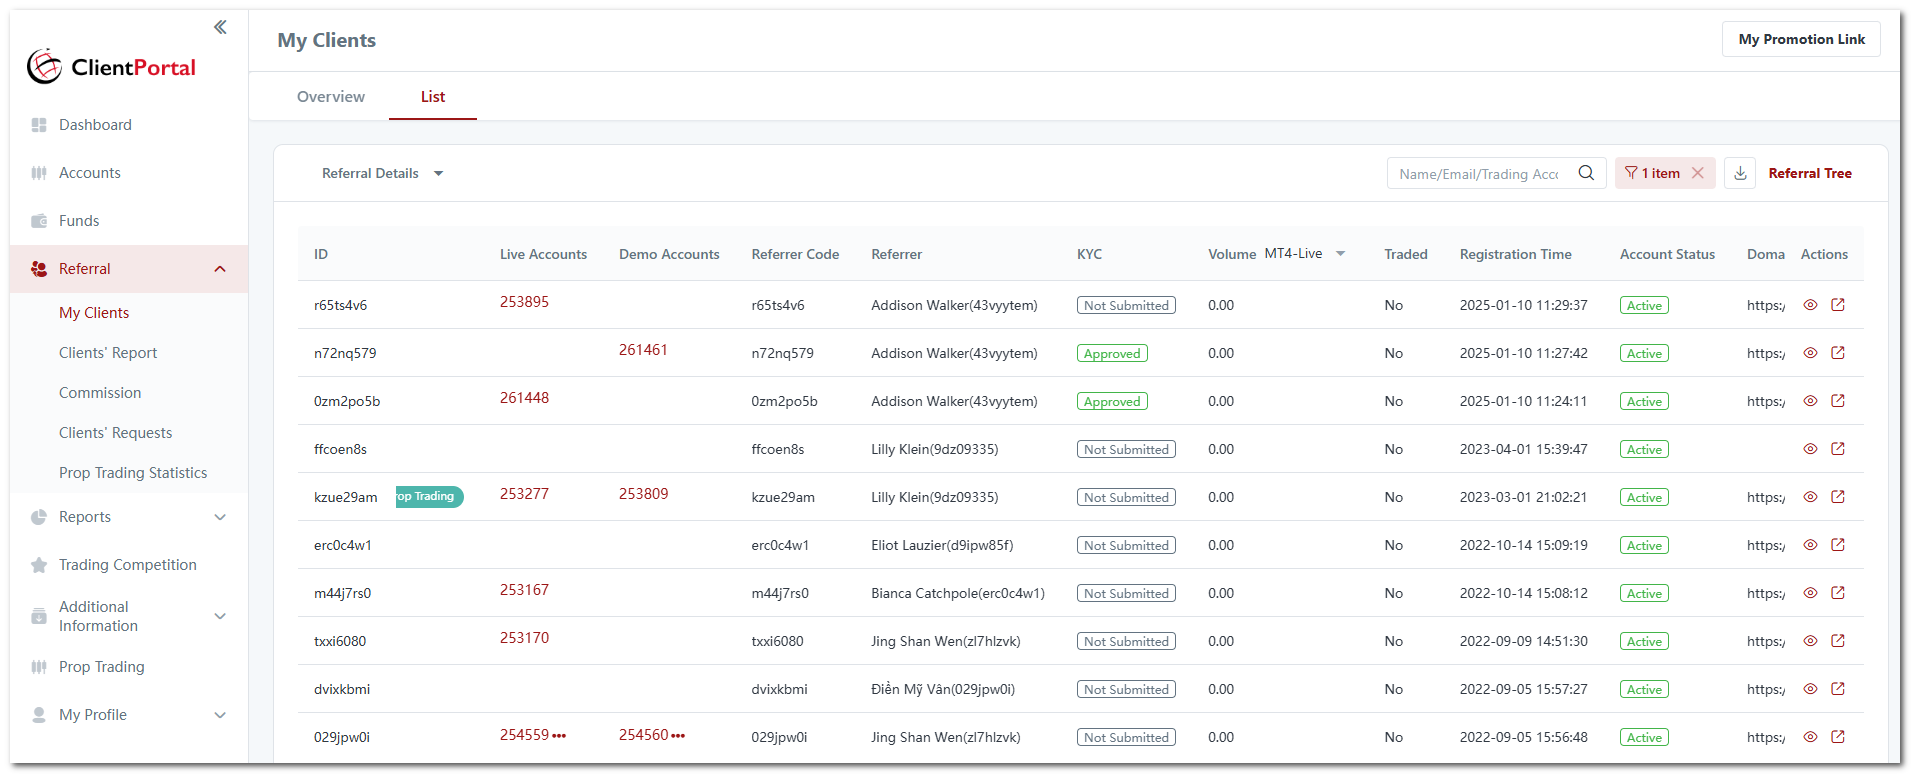View details eye icon for ffcoen8s row

click(1810, 449)
